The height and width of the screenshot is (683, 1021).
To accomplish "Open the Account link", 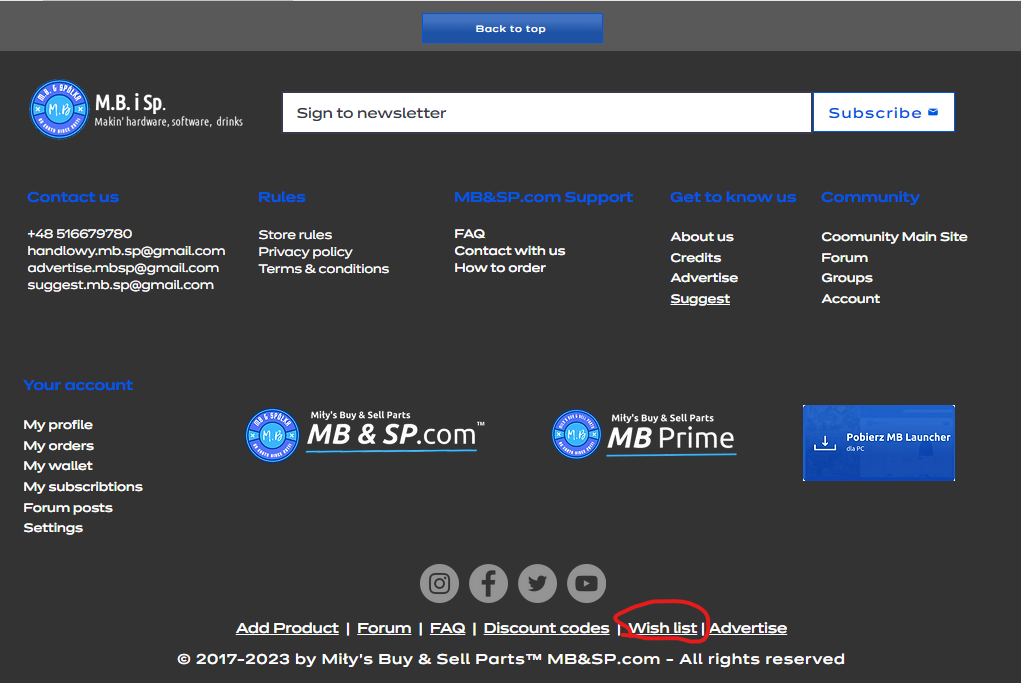I will pos(850,299).
